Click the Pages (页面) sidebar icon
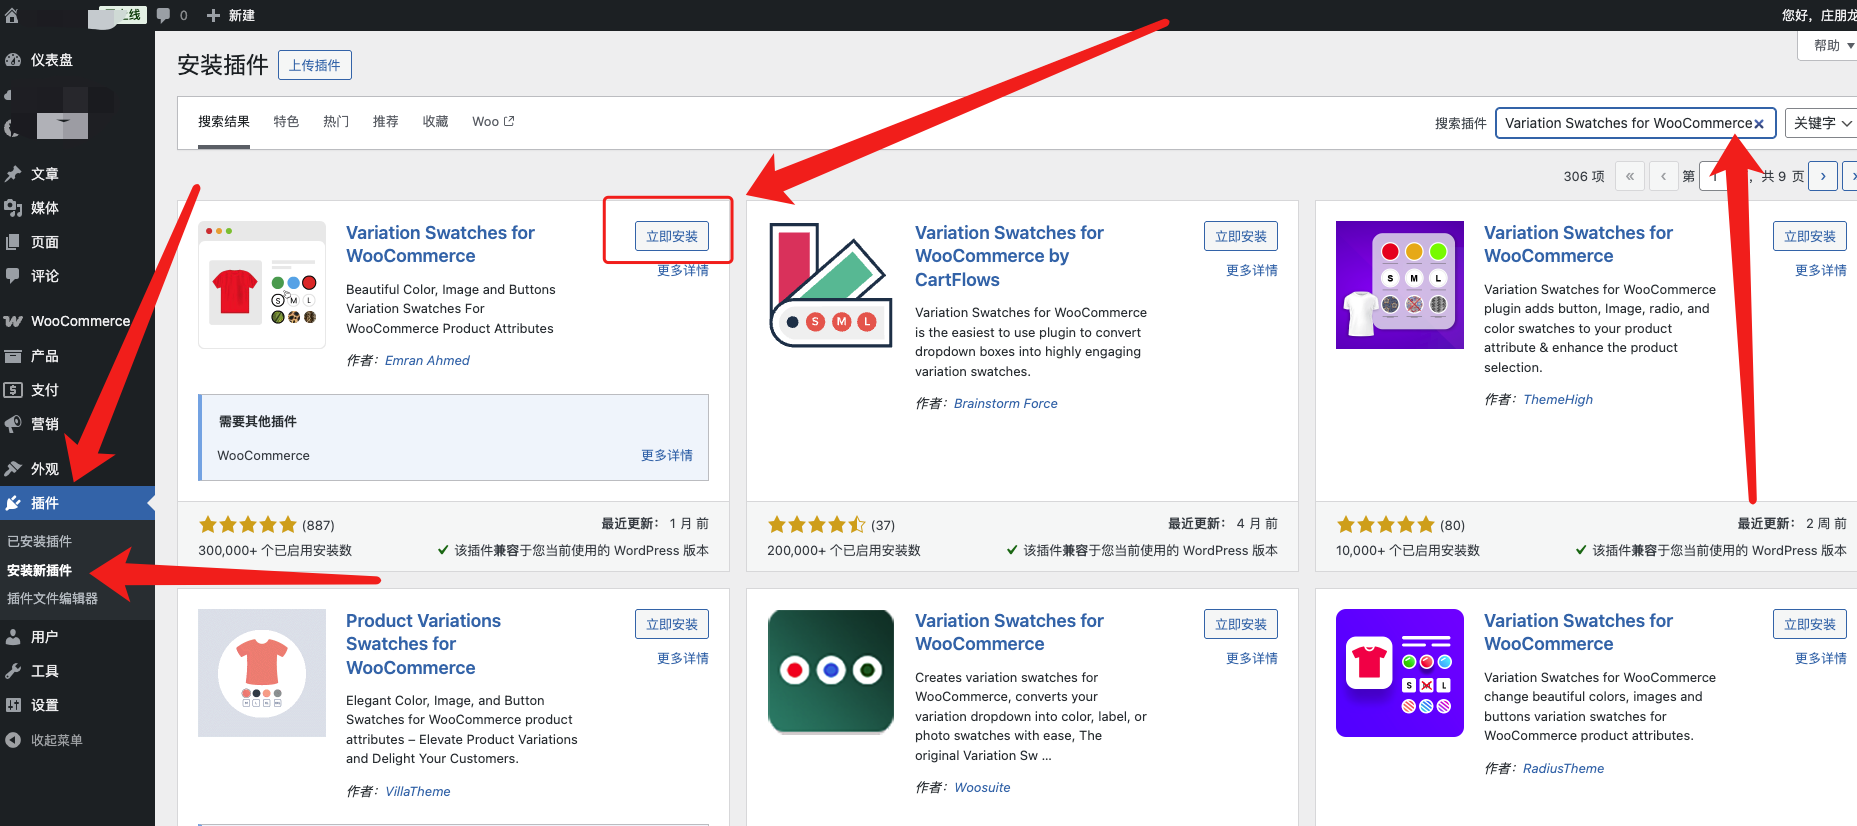The height and width of the screenshot is (826, 1857). 13,242
